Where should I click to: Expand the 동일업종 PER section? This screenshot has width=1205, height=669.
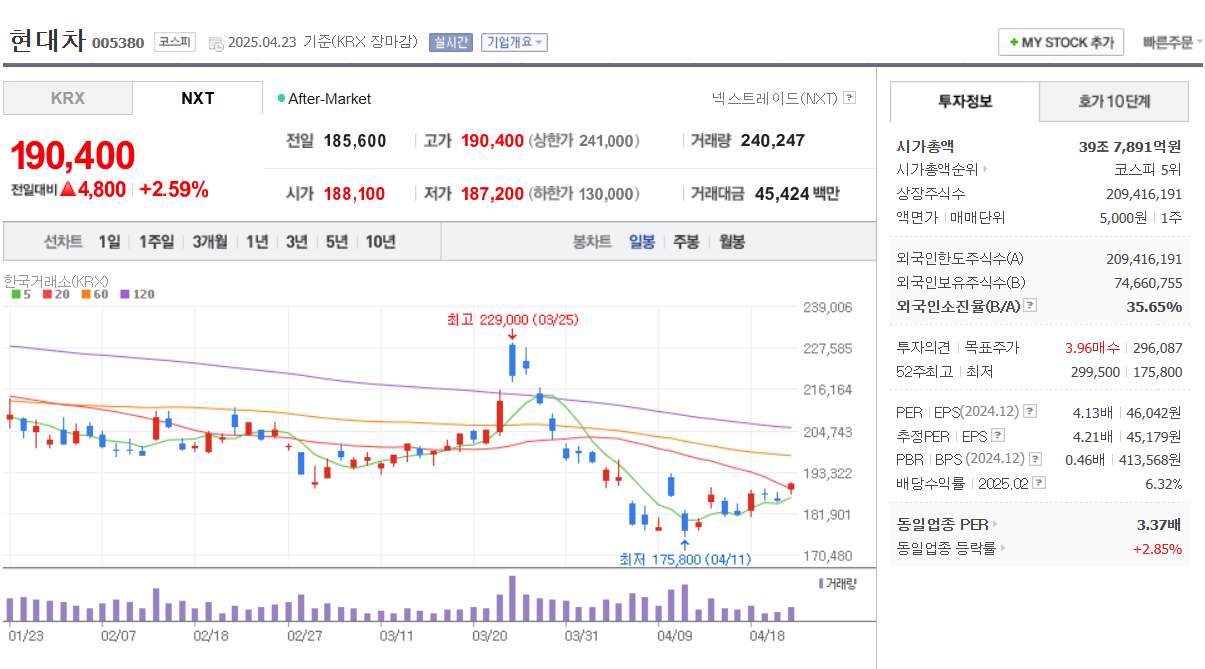point(994,523)
